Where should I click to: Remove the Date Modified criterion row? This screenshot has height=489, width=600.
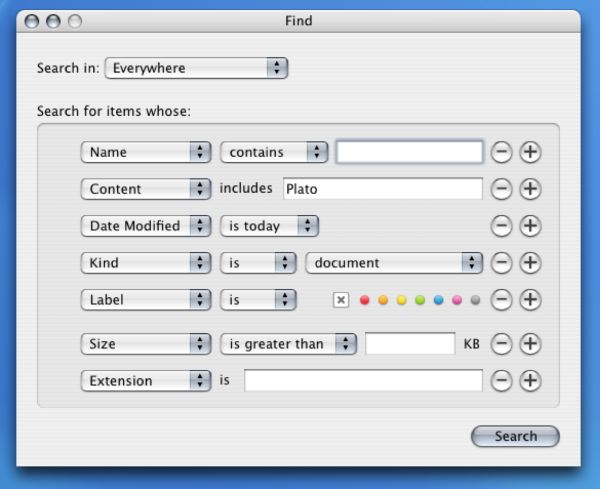click(x=502, y=226)
